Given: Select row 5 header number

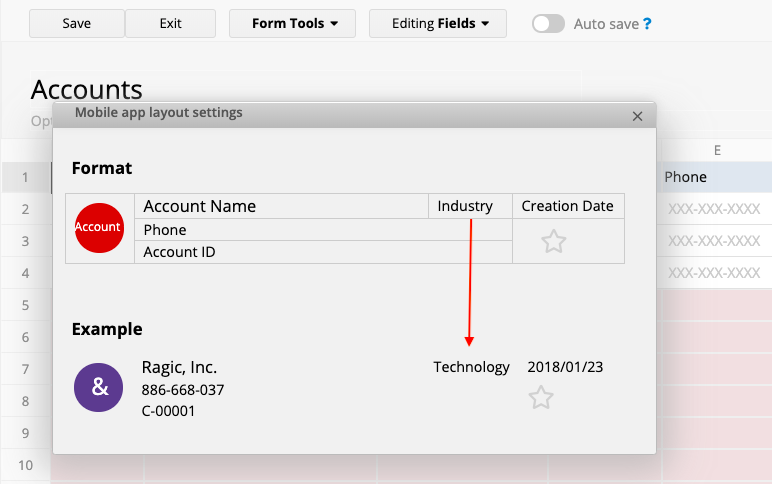Looking at the screenshot, I should click(x=25, y=305).
